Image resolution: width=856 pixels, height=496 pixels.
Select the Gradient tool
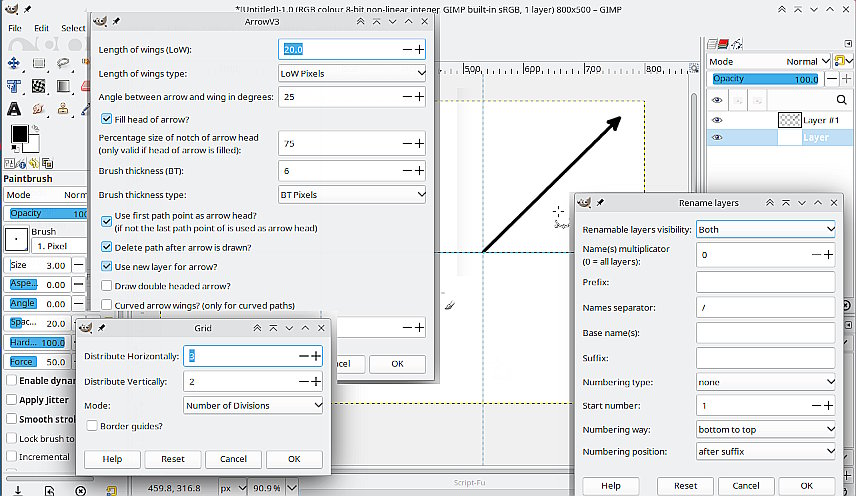pyautogui.click(x=63, y=86)
